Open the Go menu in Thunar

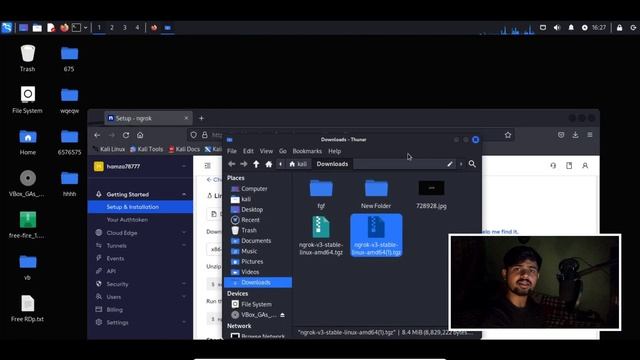pyautogui.click(x=283, y=151)
